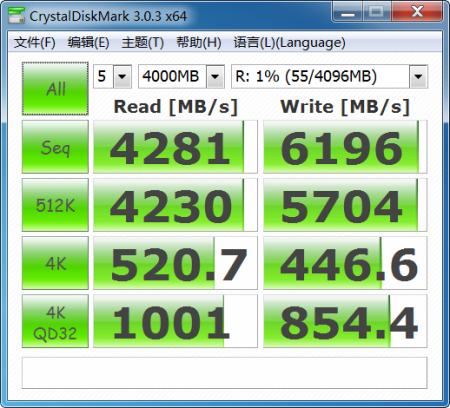Click the Seq write result 6196
This screenshot has height=408, width=450.
click(x=345, y=147)
